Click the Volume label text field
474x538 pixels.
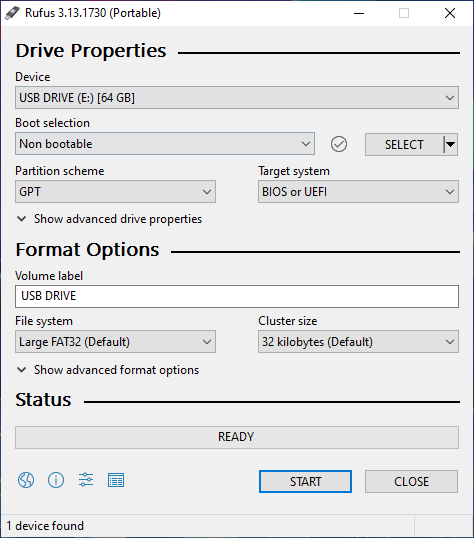tap(237, 296)
